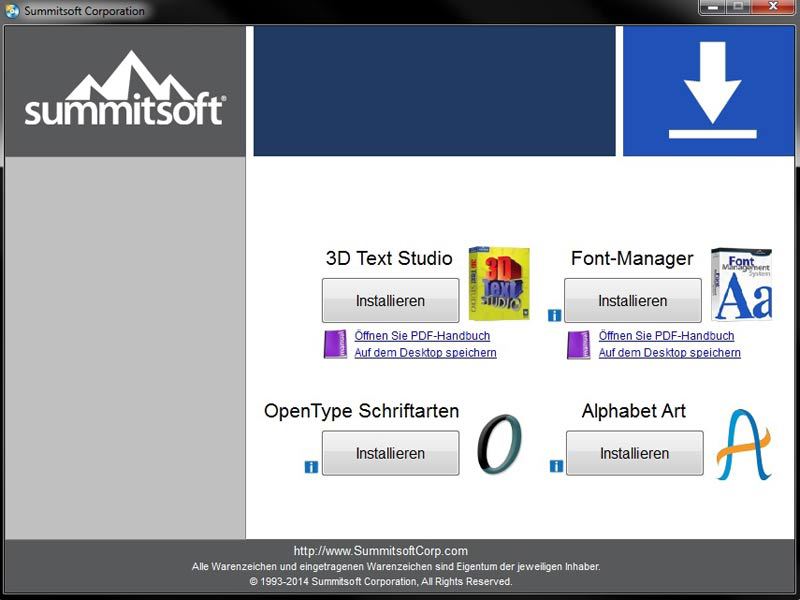Image resolution: width=800 pixels, height=600 pixels.
Task: Install 3D Text Studio
Action: coord(390,300)
